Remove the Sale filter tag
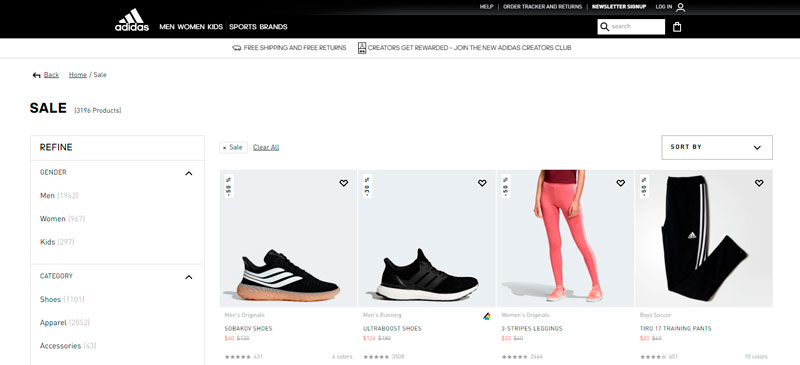 coord(233,148)
